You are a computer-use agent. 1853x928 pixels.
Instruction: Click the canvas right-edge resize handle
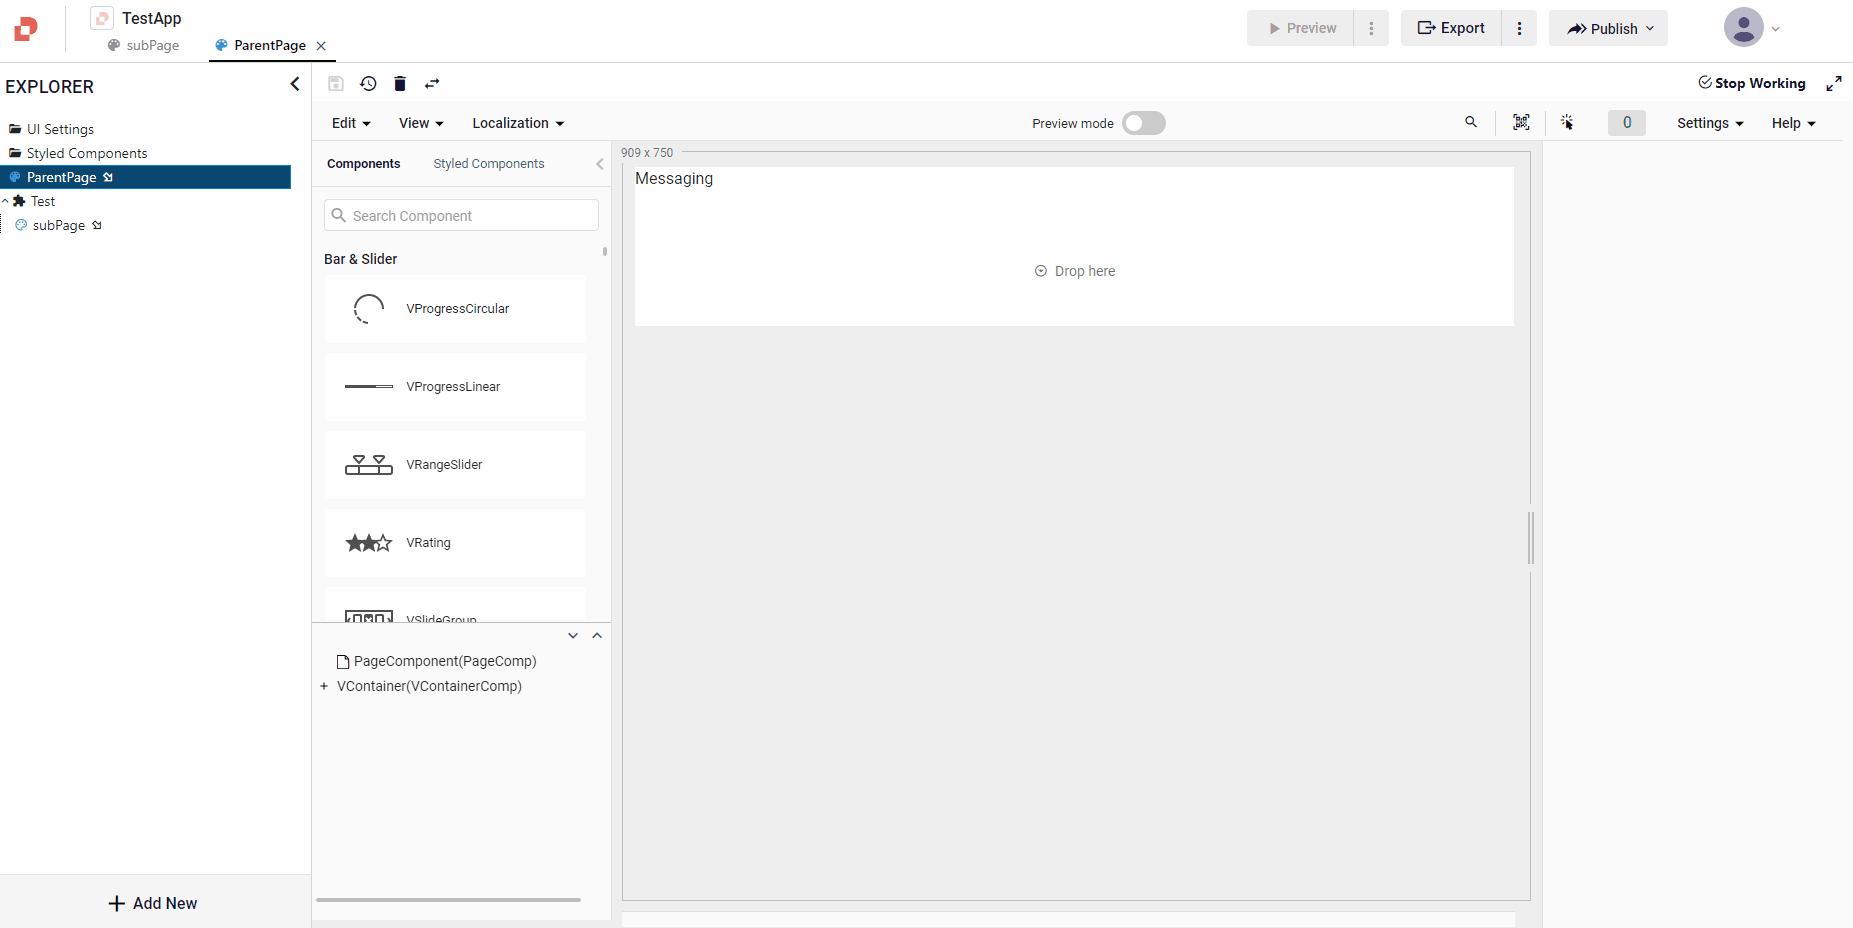pyautogui.click(x=1531, y=538)
